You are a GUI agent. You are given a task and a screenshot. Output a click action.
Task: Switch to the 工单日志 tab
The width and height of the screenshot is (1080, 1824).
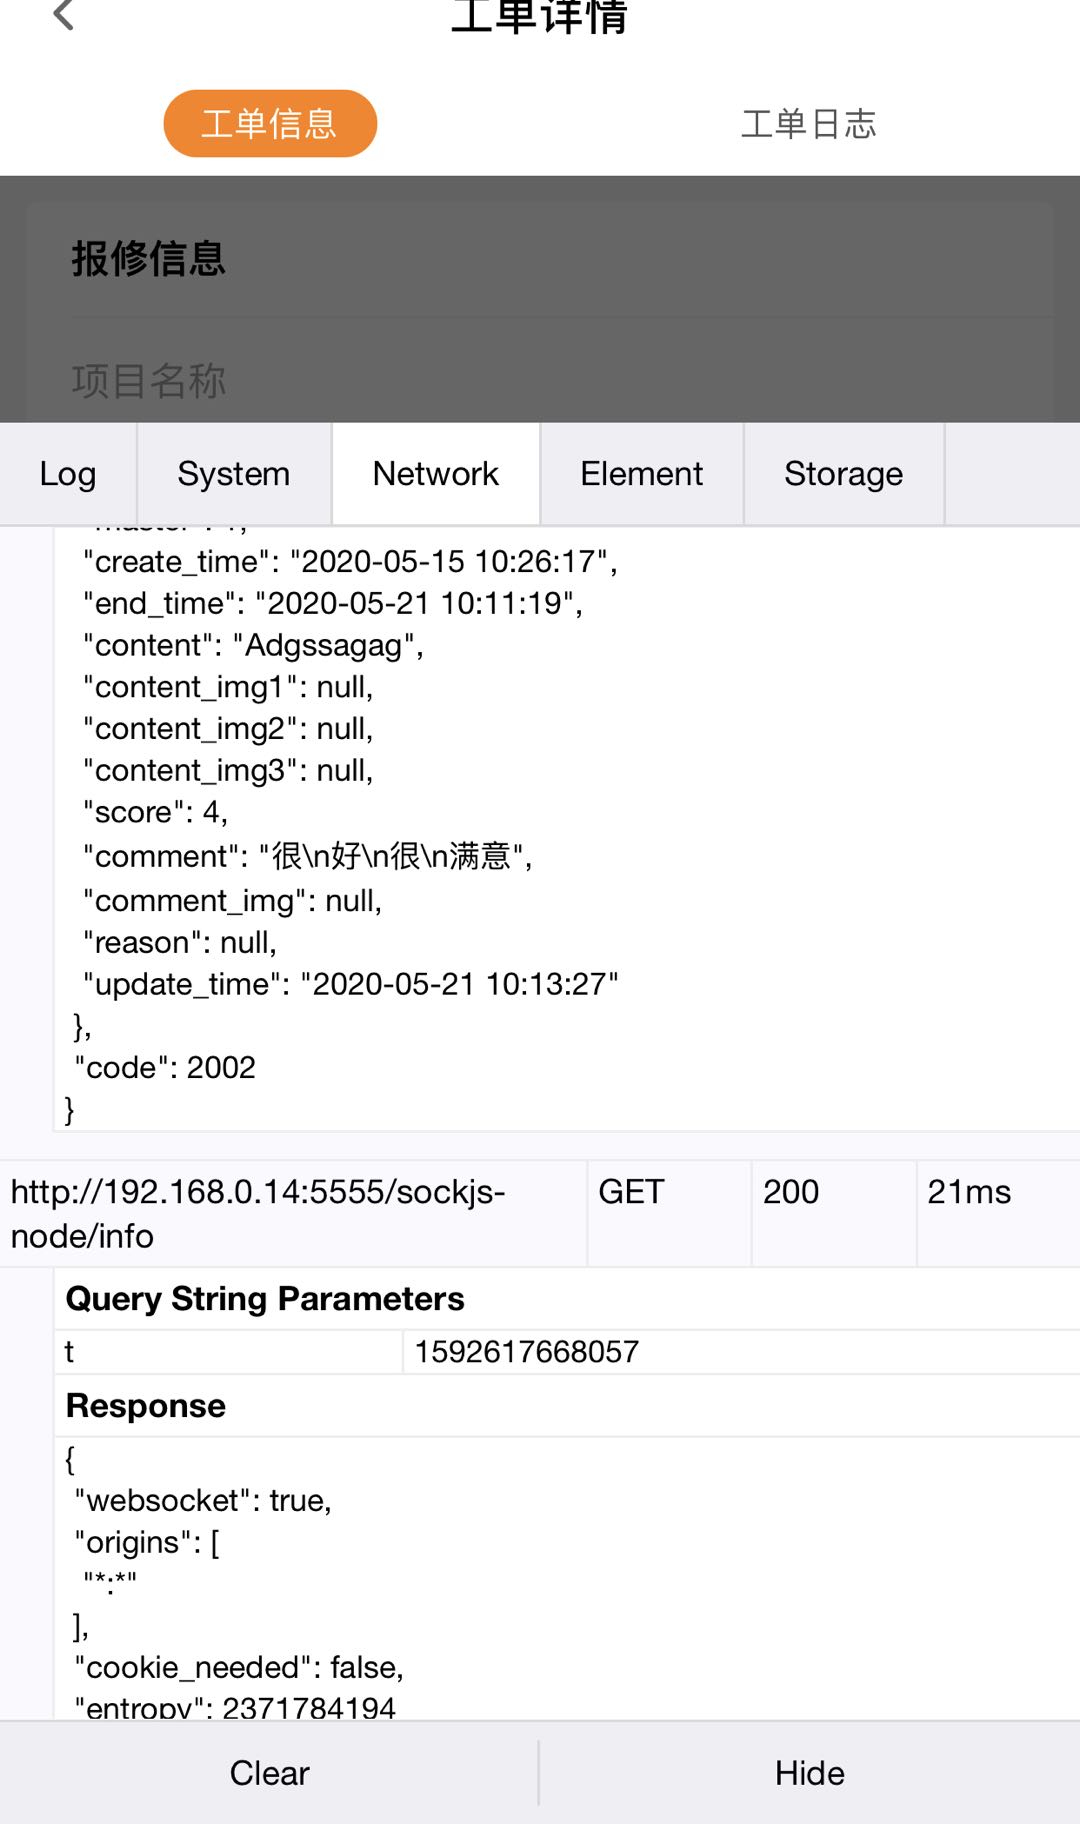pyautogui.click(x=810, y=123)
